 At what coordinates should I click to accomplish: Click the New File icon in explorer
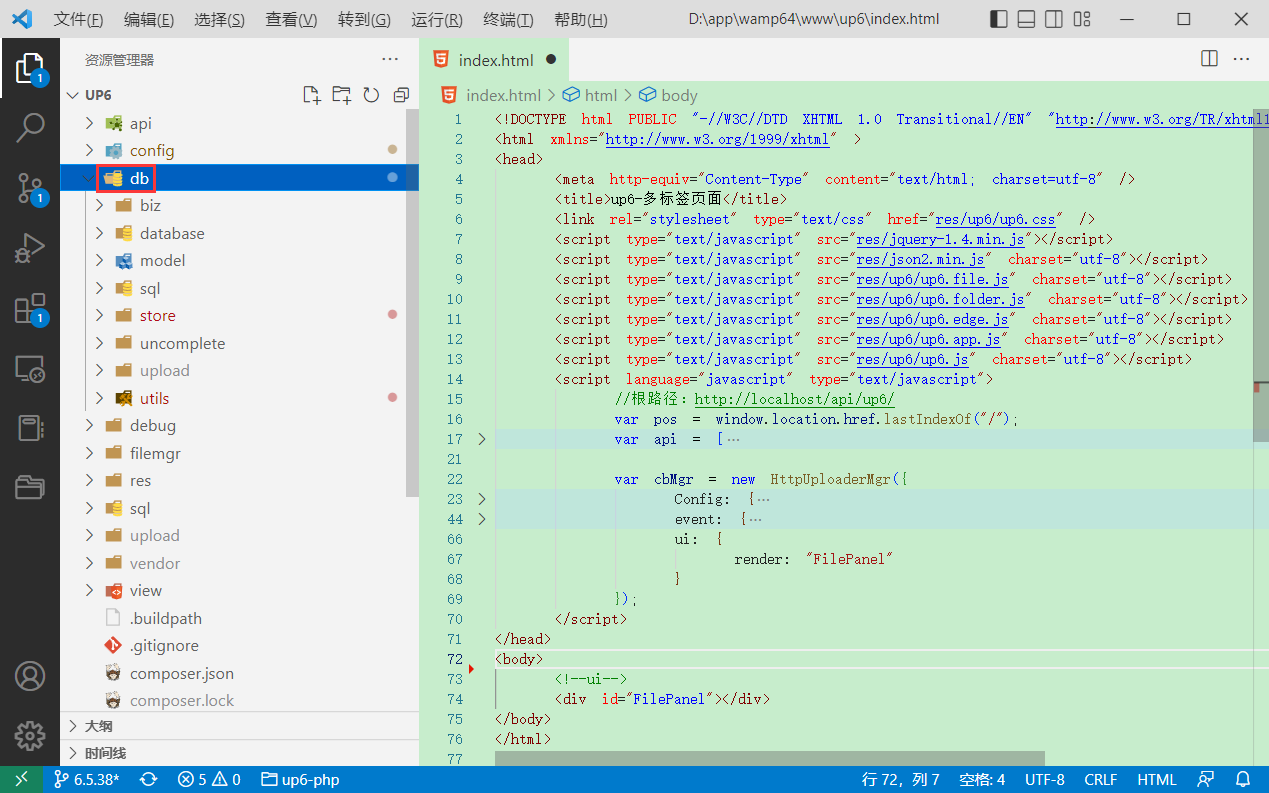[x=312, y=95]
